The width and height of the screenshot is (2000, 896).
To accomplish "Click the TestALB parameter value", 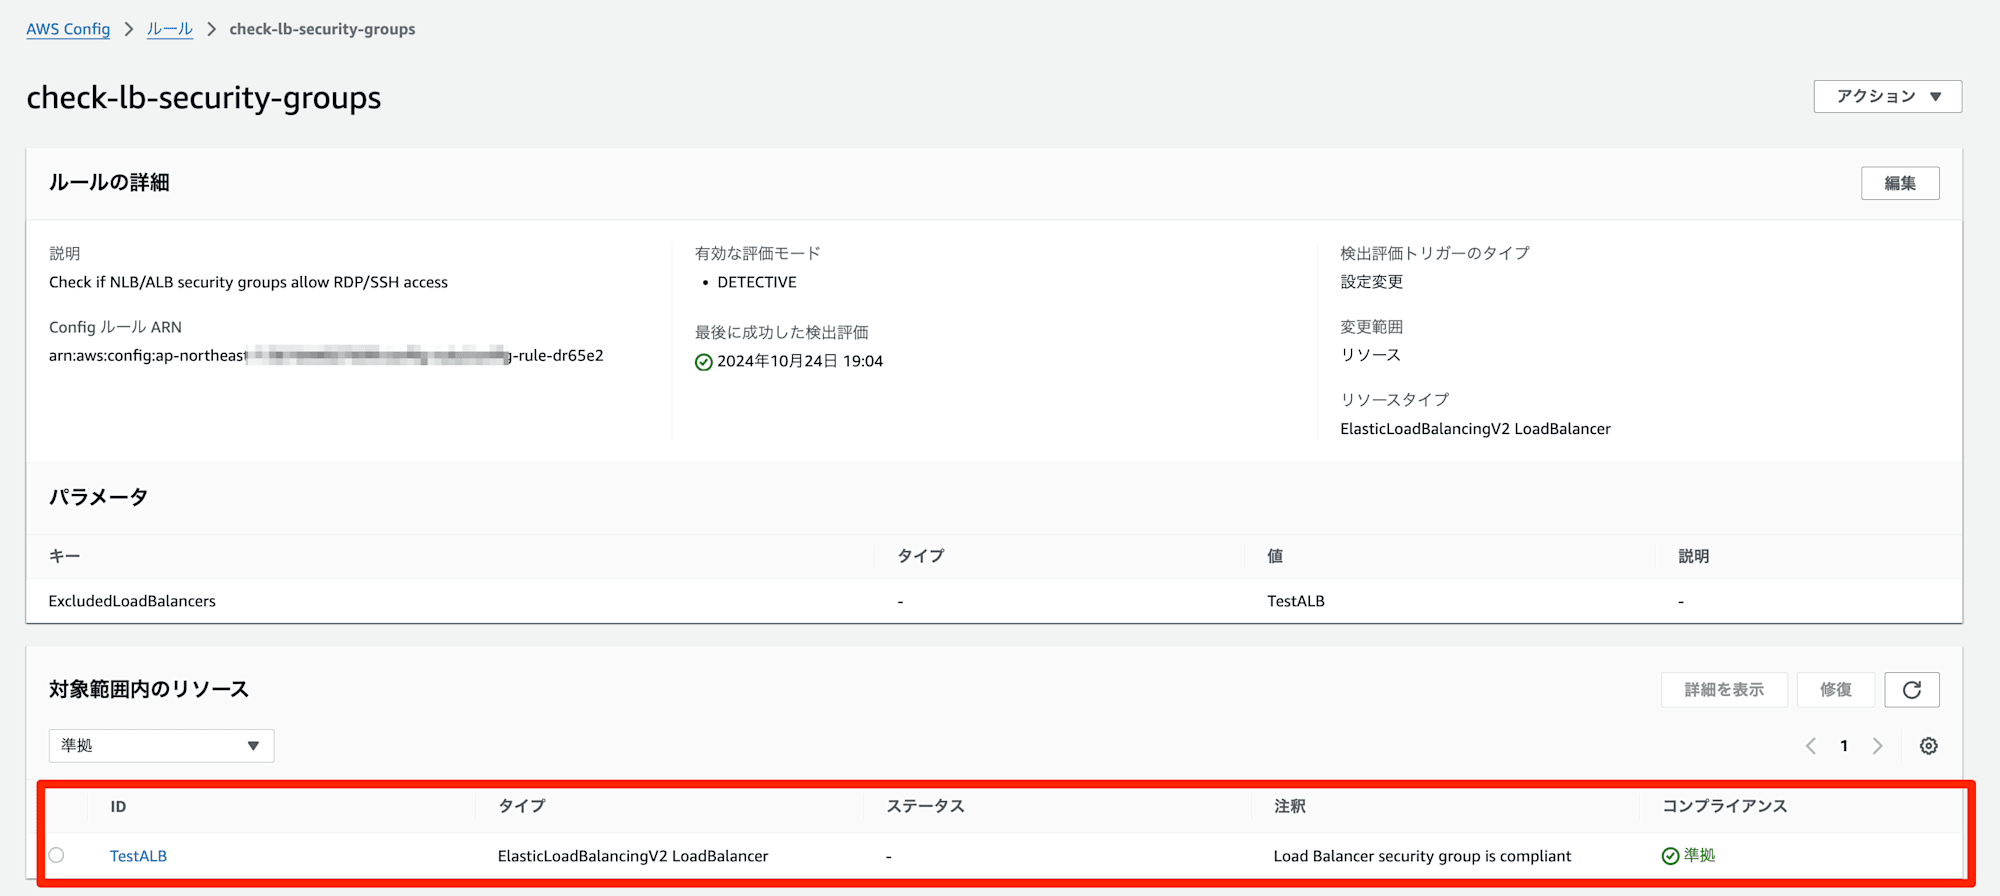I will pos(1296,601).
